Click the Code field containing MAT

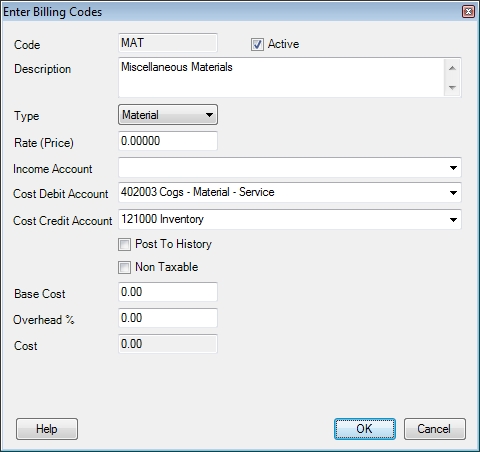pyautogui.click(x=168, y=43)
